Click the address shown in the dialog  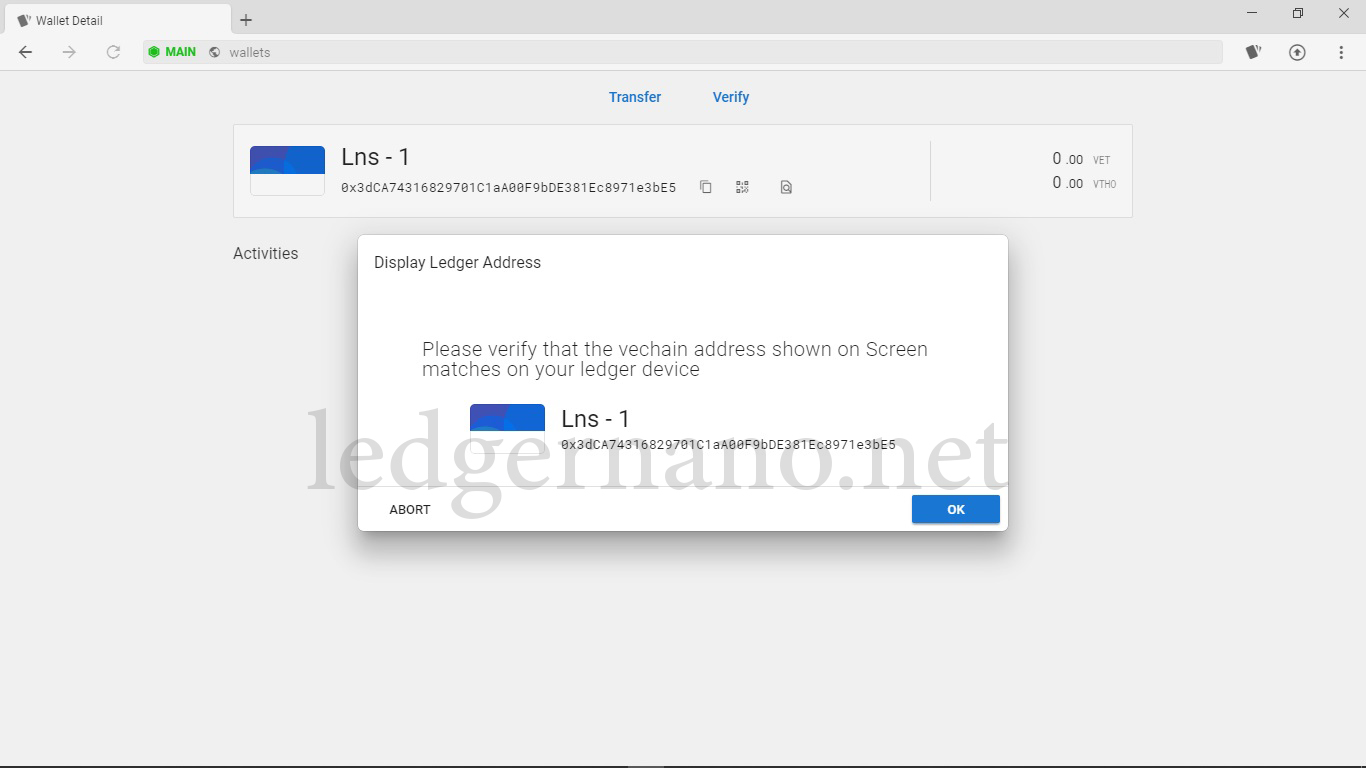pos(728,445)
